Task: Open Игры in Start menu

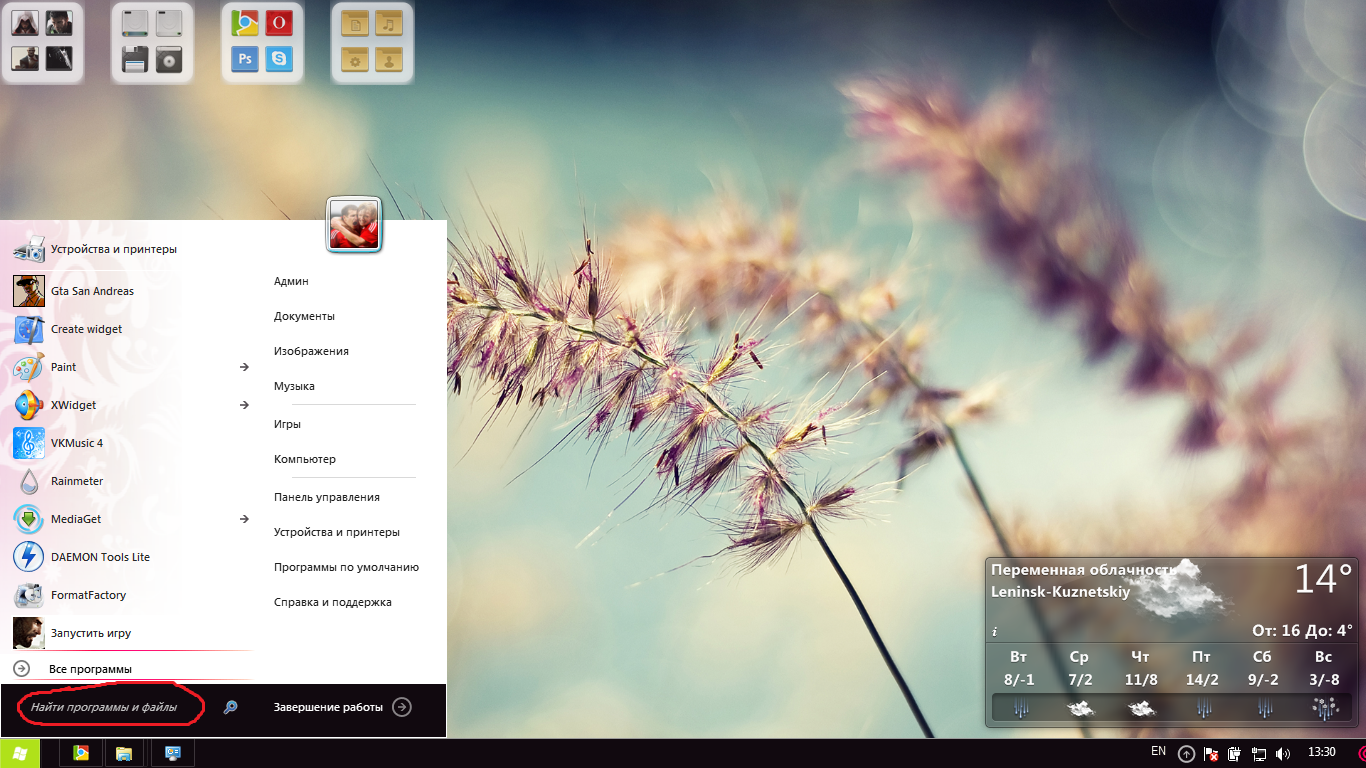Action: [287, 424]
